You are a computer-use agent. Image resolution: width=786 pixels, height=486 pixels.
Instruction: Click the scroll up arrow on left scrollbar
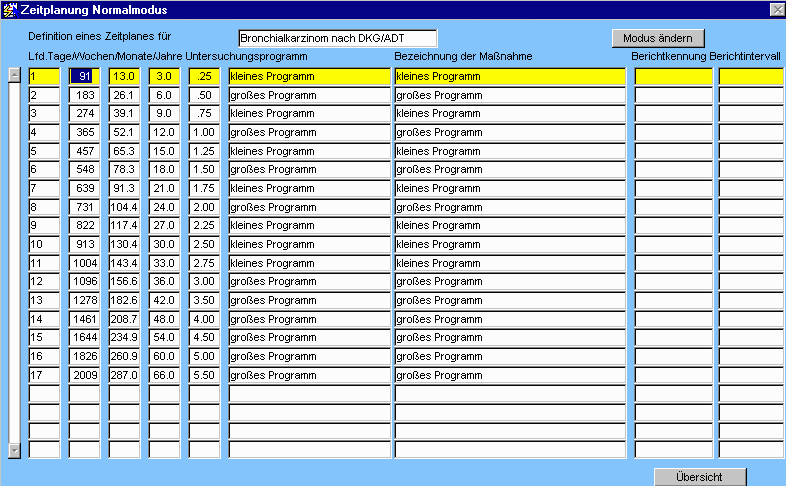pos(14,74)
